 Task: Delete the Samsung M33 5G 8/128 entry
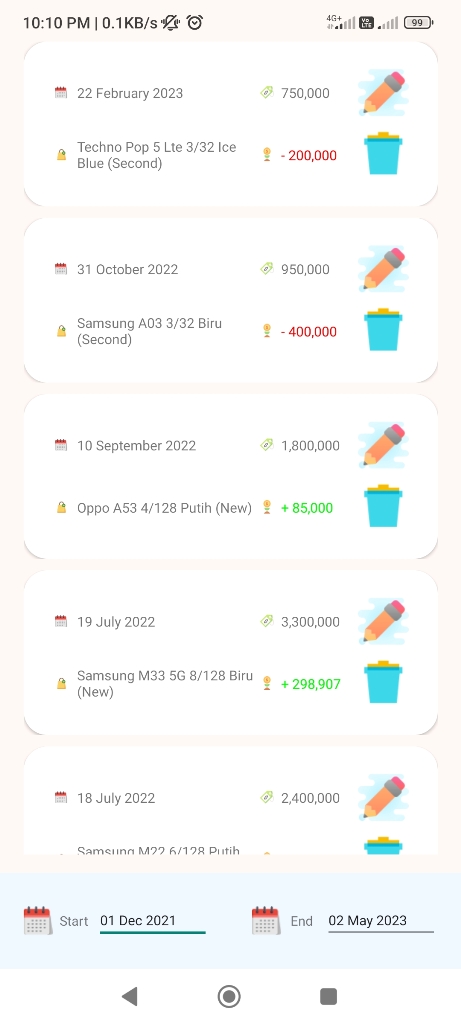[383, 683]
